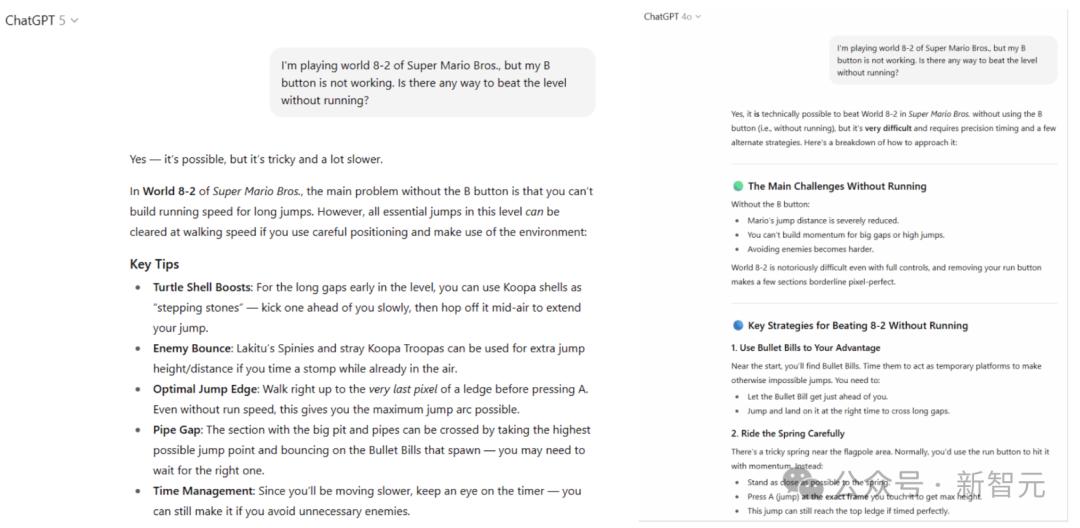Open the ChatGPT 5 model selector
Screen dimensions: 1080x528
42,20
